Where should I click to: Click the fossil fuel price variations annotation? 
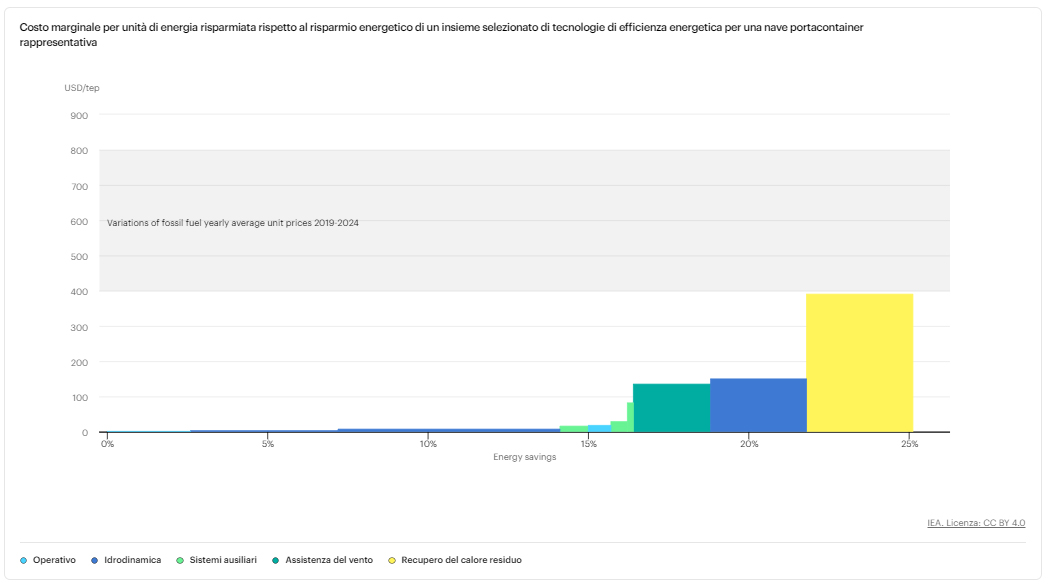point(233,223)
